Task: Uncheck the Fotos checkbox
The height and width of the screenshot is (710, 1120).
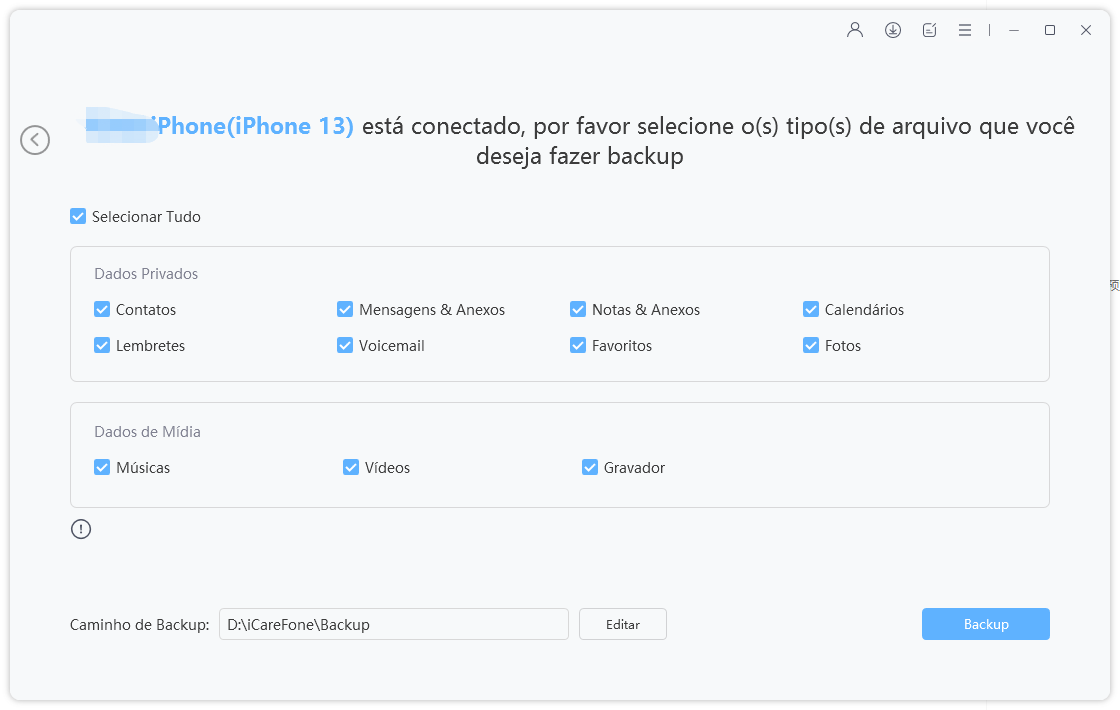Action: (811, 346)
